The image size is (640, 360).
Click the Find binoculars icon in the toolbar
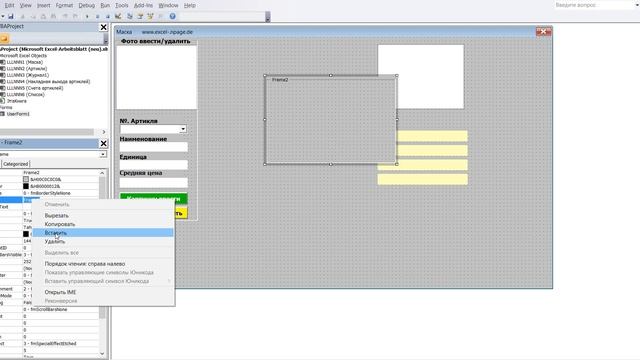(x=53, y=16)
